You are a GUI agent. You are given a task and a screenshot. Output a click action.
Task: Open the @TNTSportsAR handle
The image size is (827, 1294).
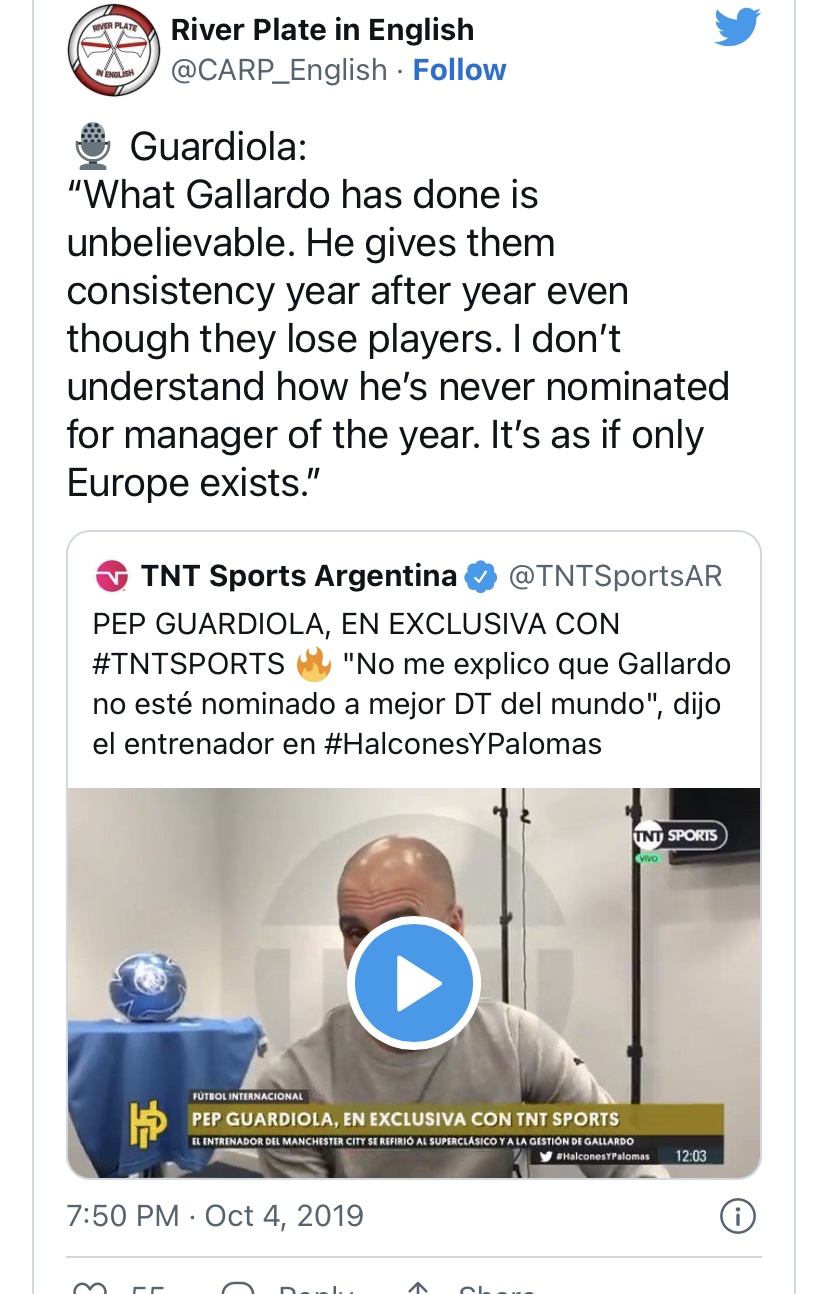point(615,576)
